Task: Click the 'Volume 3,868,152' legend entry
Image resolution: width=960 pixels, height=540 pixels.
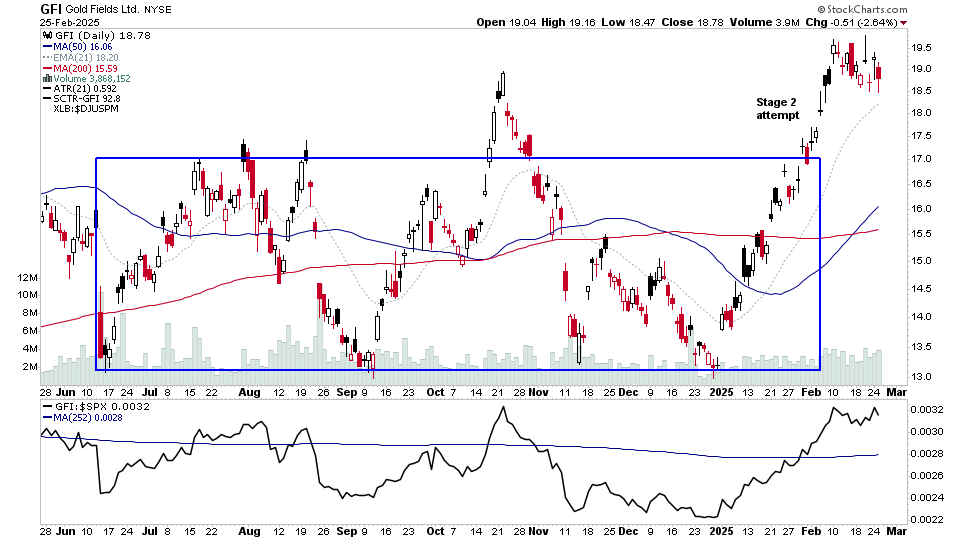Action: [92, 78]
